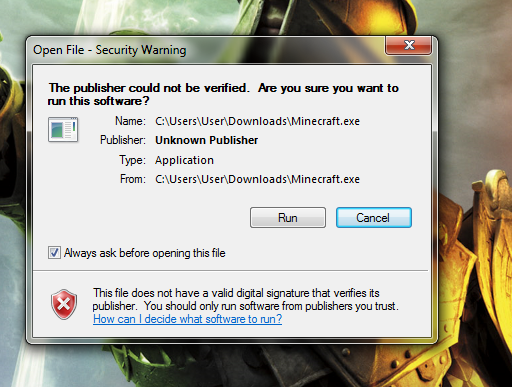512x387 pixels.
Task: Click the Cancel button
Action: pyautogui.click(x=374, y=218)
